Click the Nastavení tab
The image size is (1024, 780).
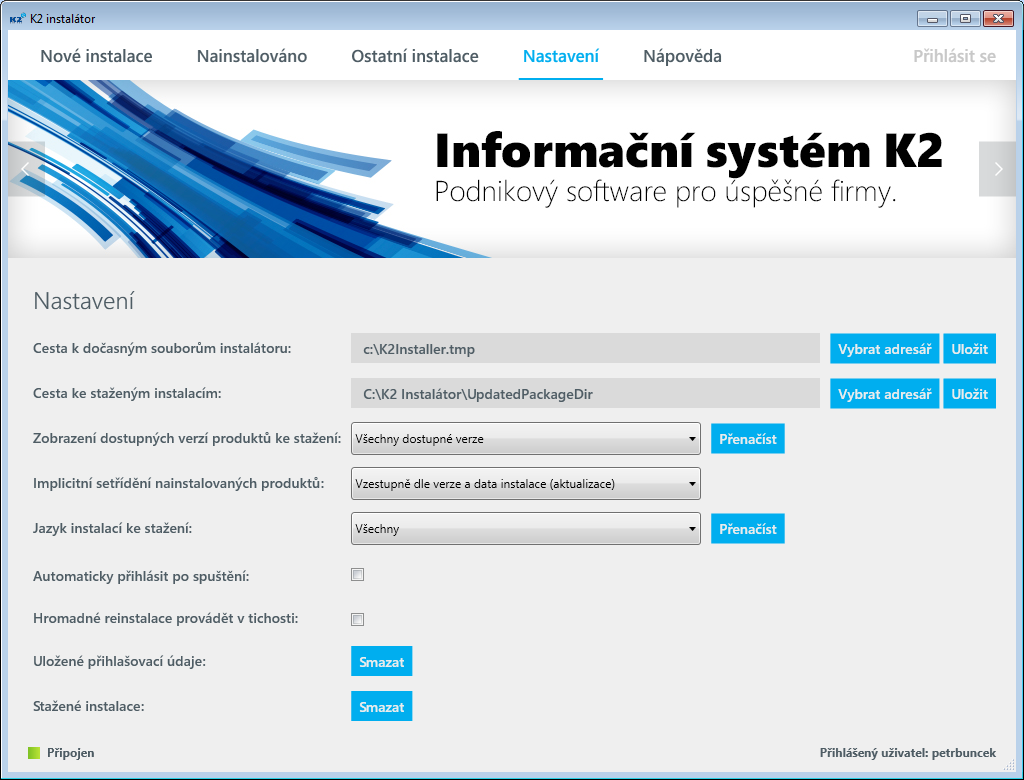point(560,56)
